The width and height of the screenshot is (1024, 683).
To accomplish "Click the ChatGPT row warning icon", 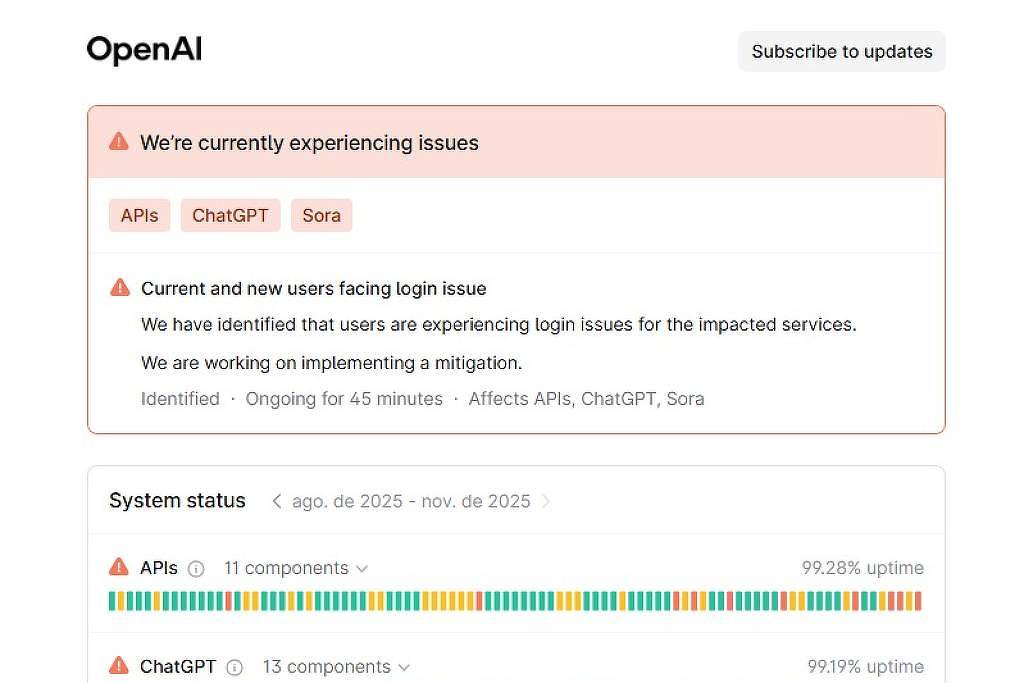I will tap(119, 666).
